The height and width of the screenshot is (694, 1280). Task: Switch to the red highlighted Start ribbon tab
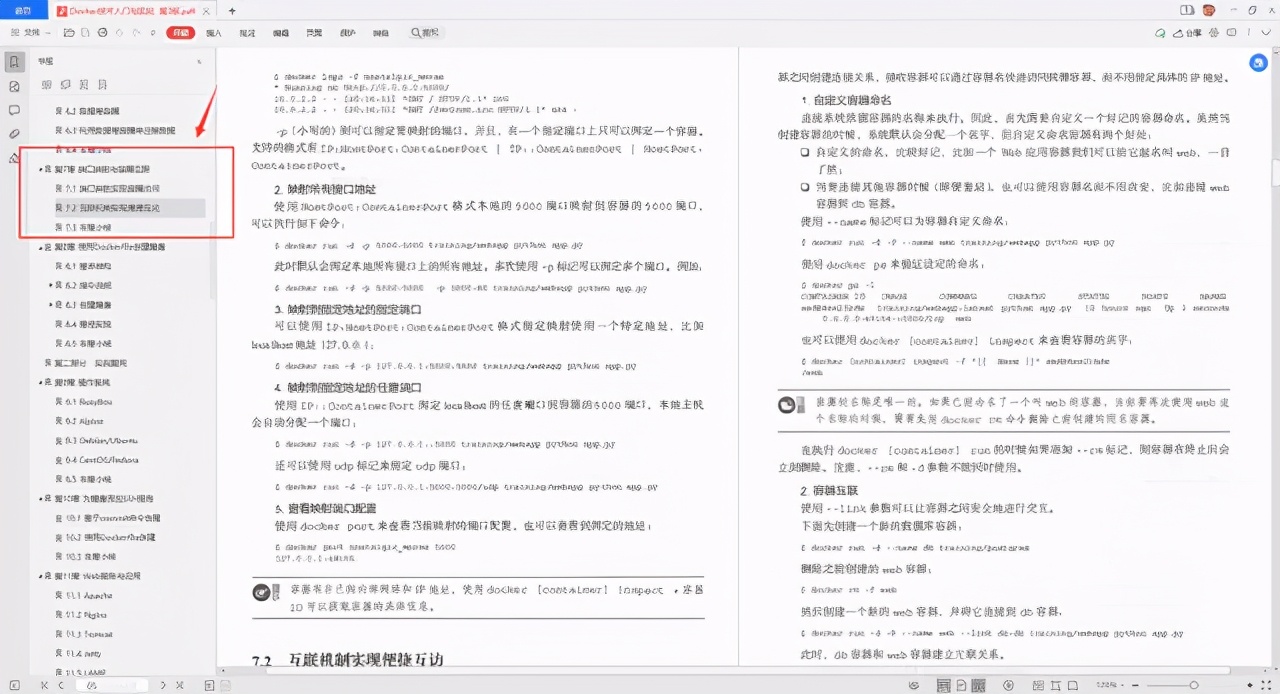[180, 33]
